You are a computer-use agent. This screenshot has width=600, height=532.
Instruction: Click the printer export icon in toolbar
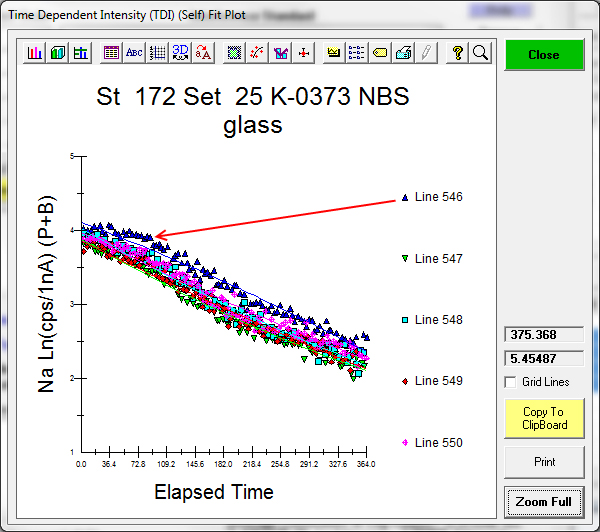[403, 53]
